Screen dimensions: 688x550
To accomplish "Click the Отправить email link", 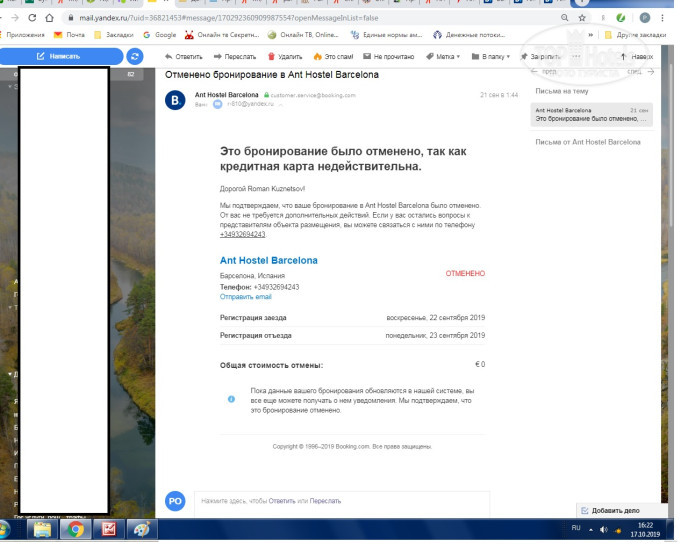I will (246, 297).
